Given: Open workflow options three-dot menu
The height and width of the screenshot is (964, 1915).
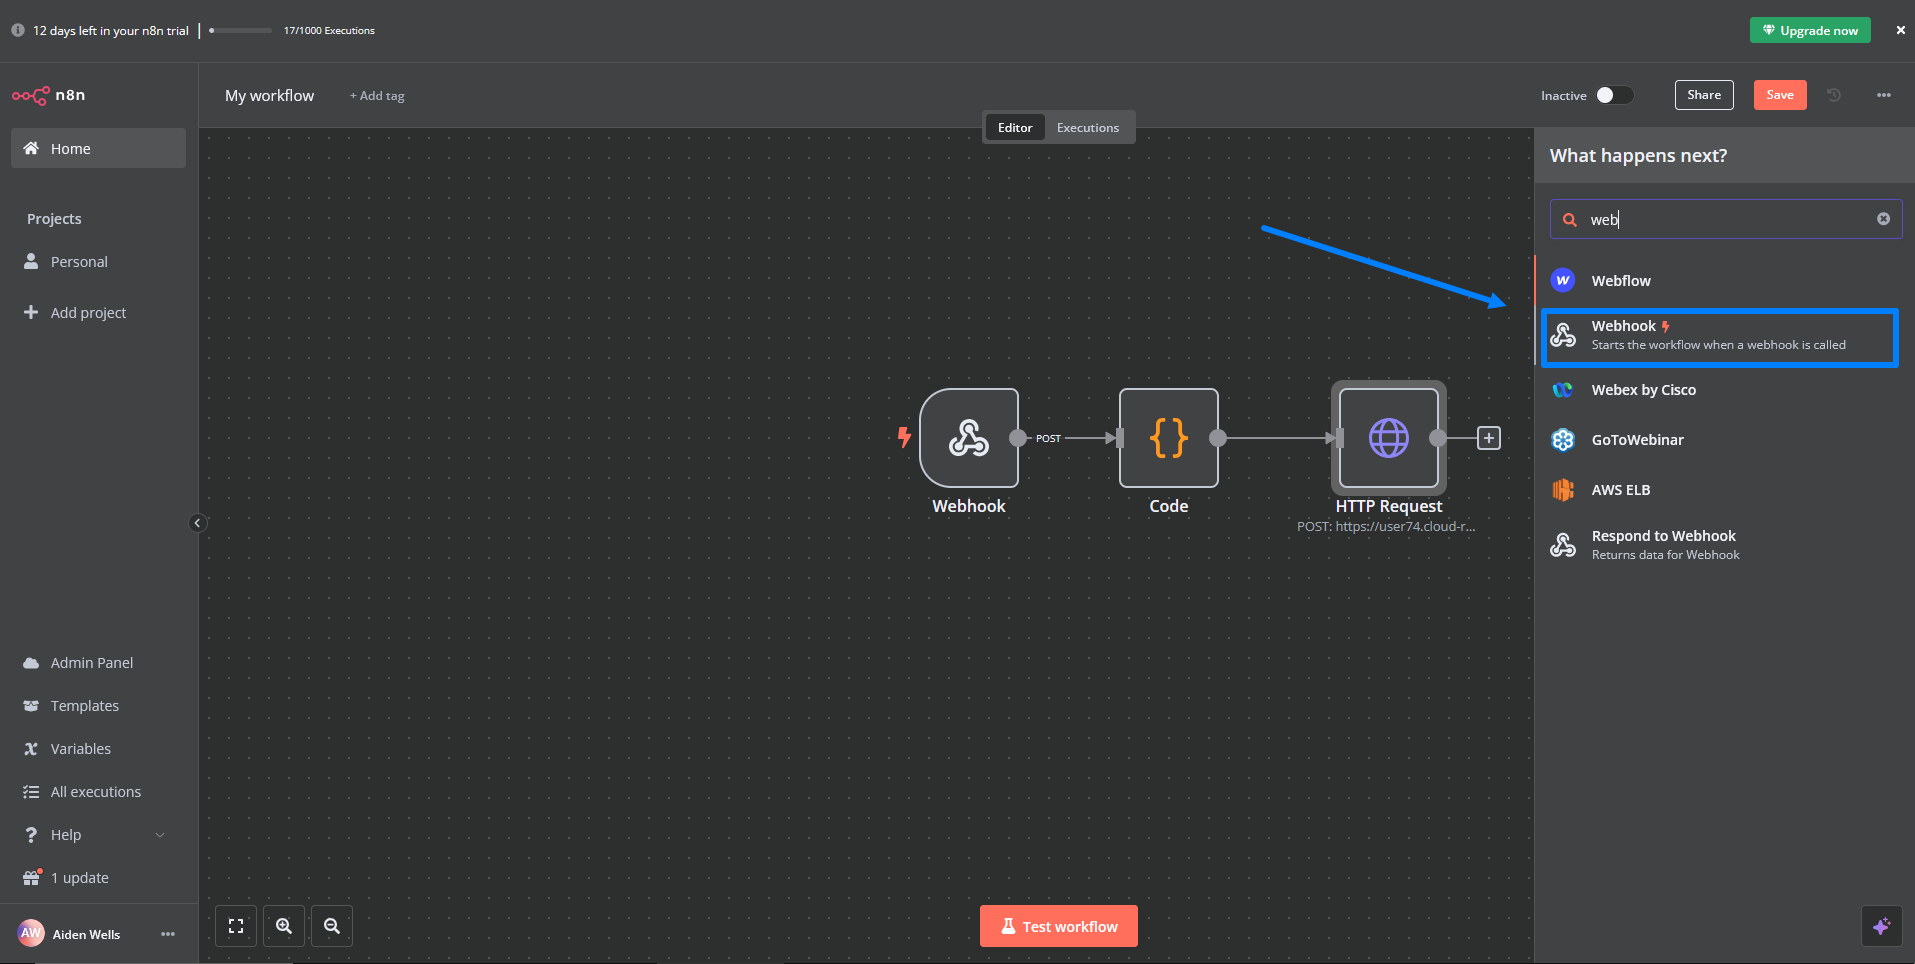Looking at the screenshot, I should tap(1884, 95).
